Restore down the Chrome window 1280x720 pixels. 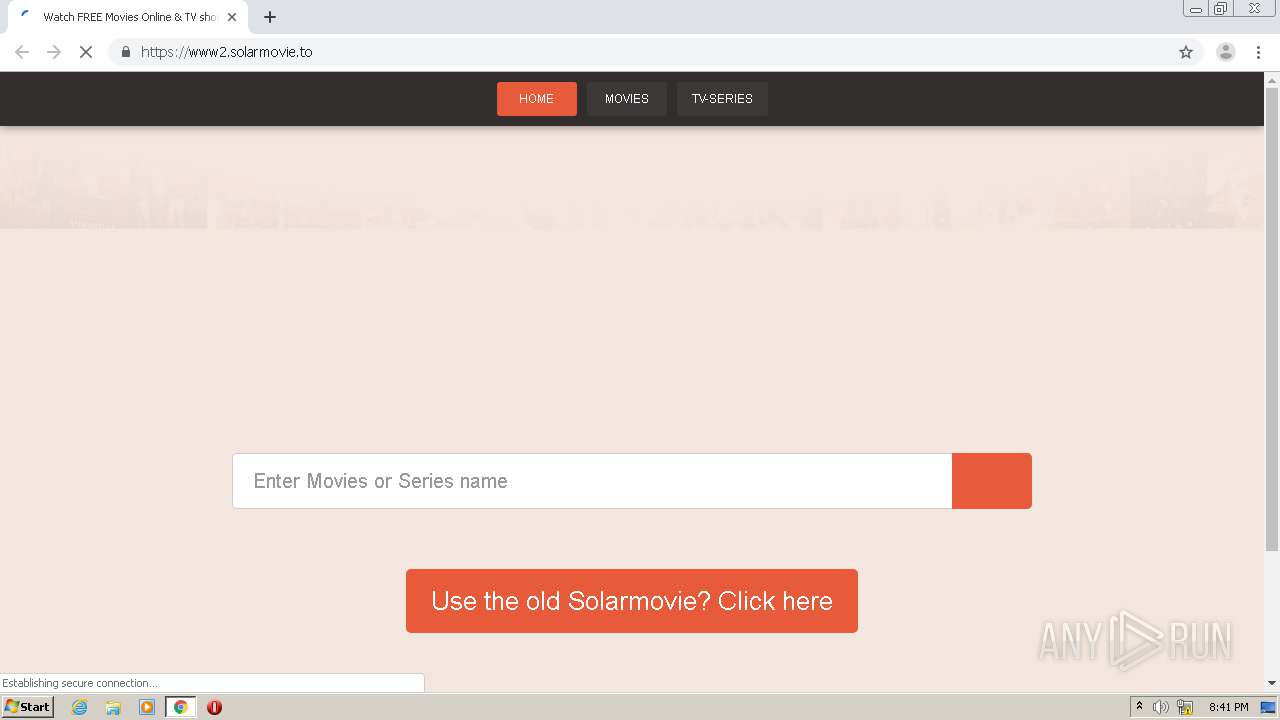1221,9
